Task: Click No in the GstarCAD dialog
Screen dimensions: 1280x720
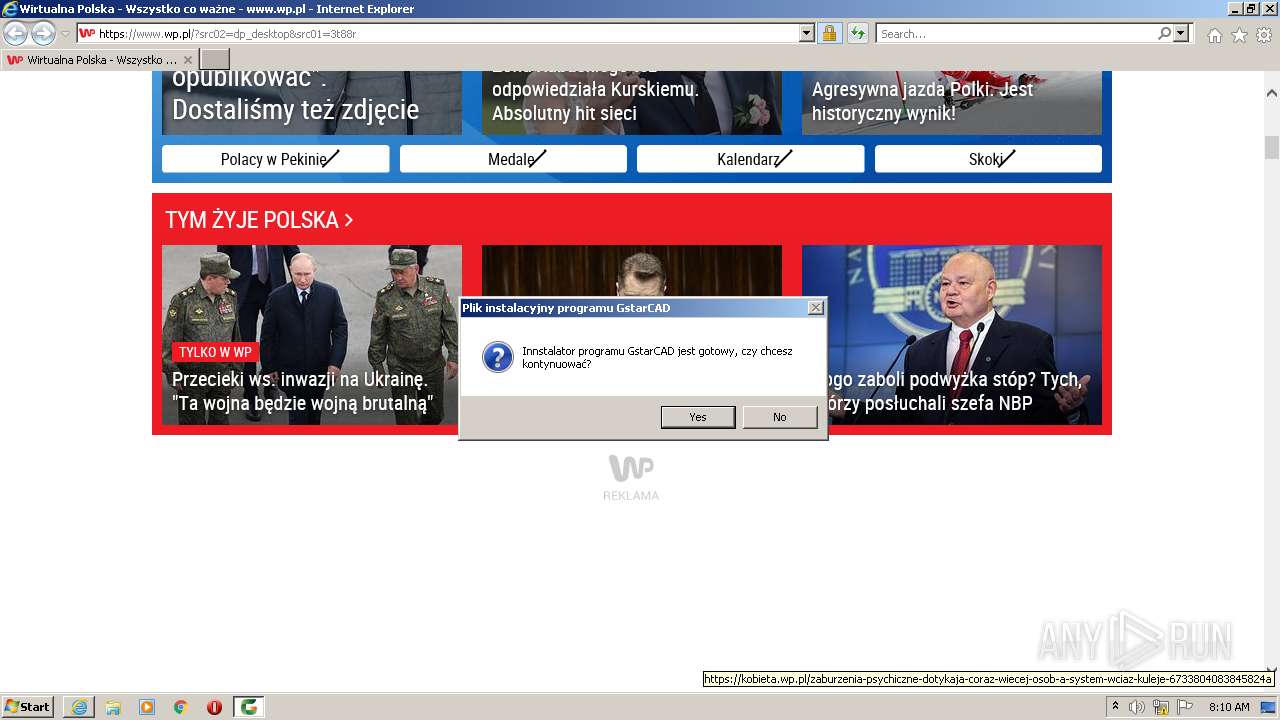Action: click(780, 417)
